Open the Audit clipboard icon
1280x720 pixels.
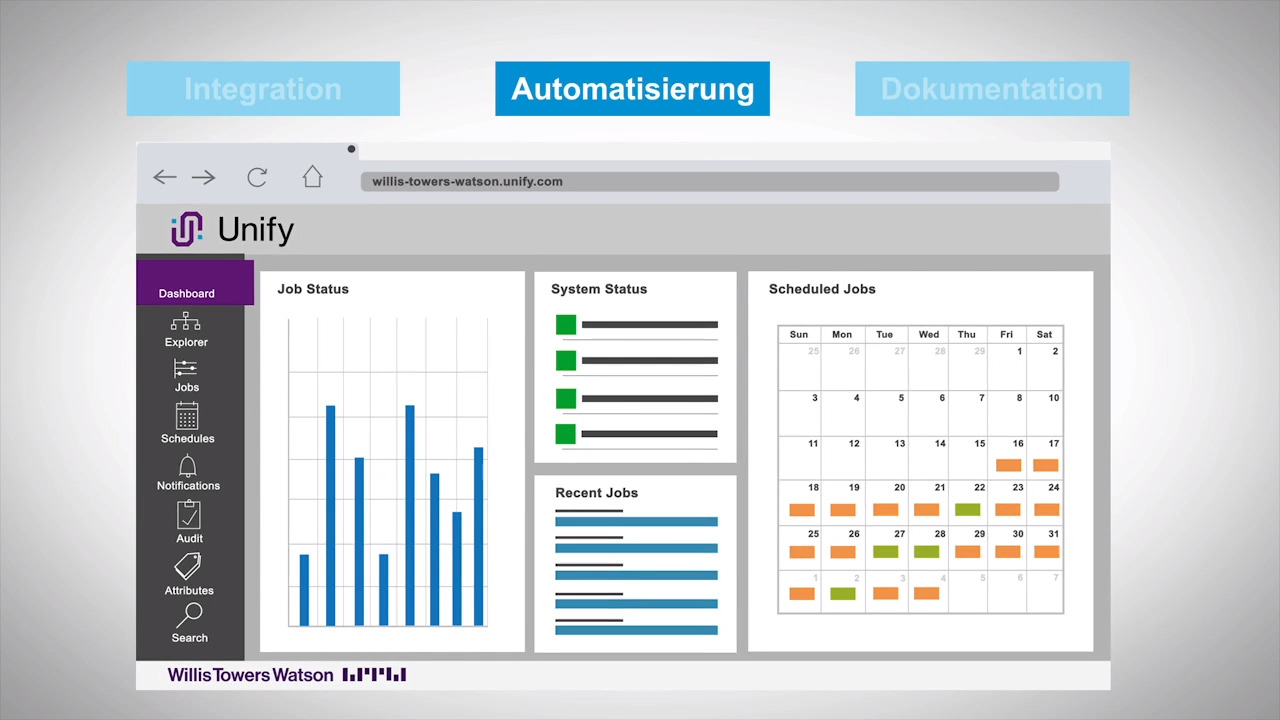point(188,515)
